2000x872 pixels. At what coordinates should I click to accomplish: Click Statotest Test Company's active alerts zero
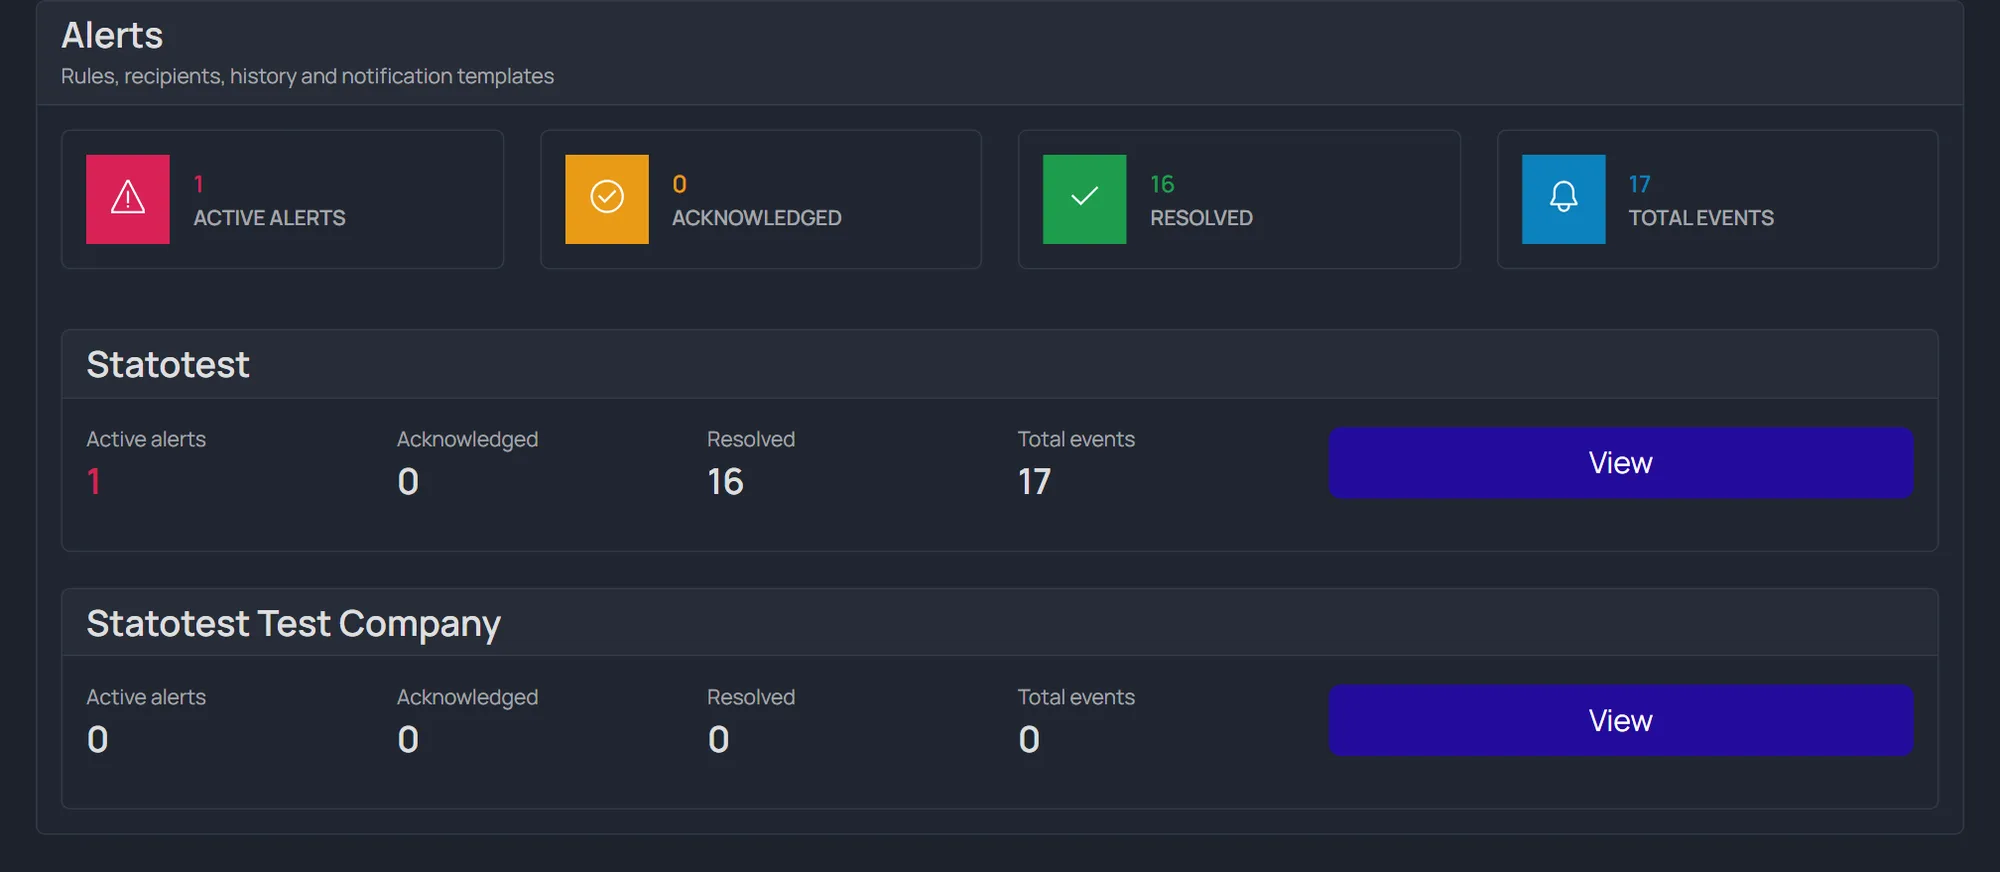coord(98,740)
